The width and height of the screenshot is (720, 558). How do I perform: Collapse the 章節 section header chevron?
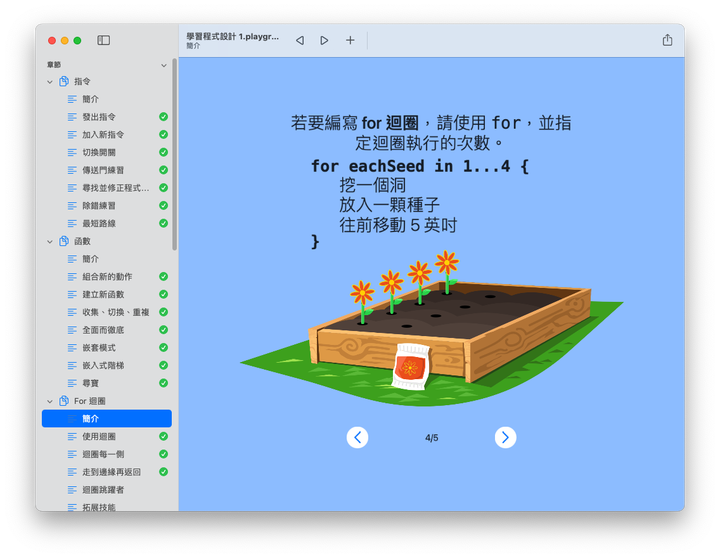click(x=163, y=65)
